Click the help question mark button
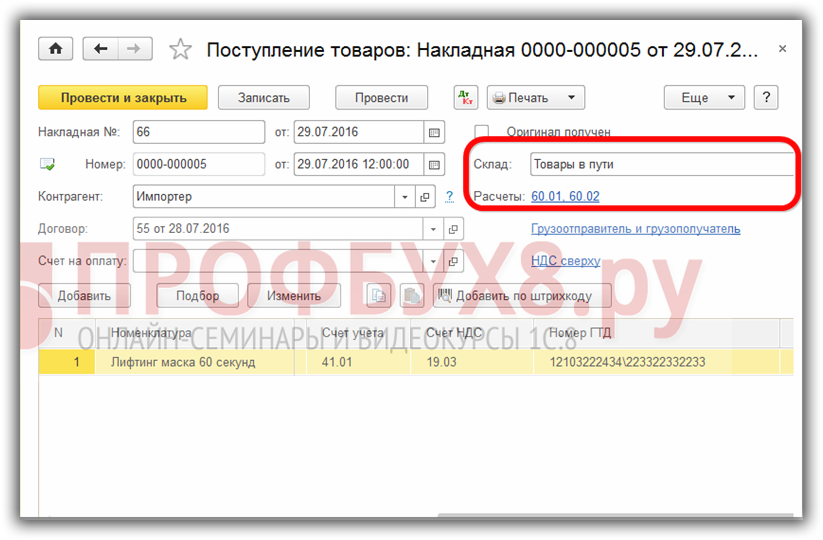 (766, 98)
